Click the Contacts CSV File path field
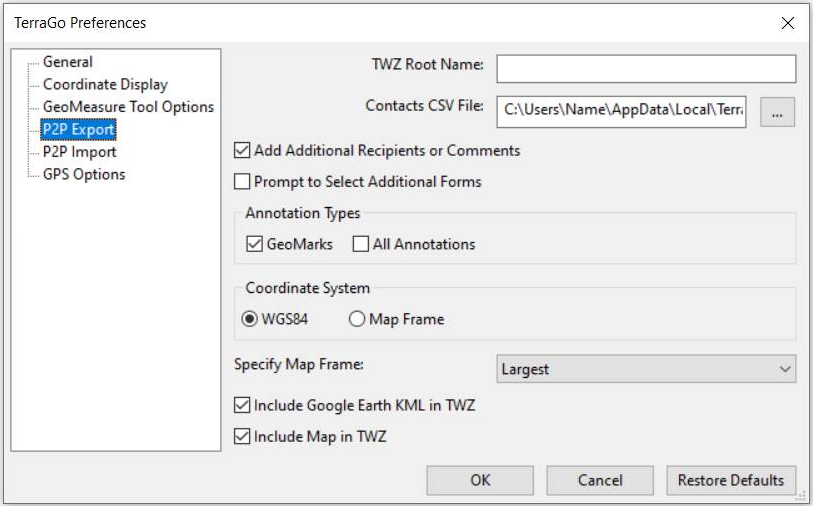813x506 pixels. pos(621,111)
